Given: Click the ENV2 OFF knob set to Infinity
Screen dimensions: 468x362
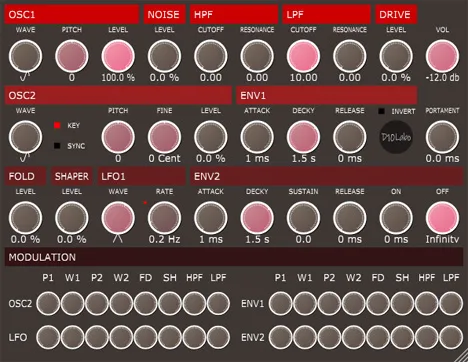Looking at the screenshot, I should (x=442, y=218).
